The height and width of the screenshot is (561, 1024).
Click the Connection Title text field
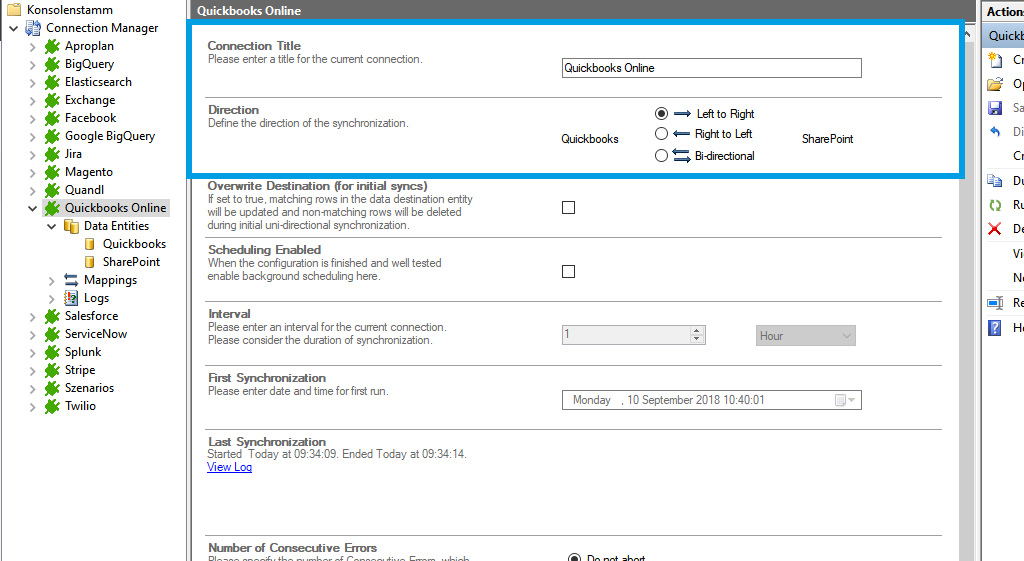pos(710,68)
